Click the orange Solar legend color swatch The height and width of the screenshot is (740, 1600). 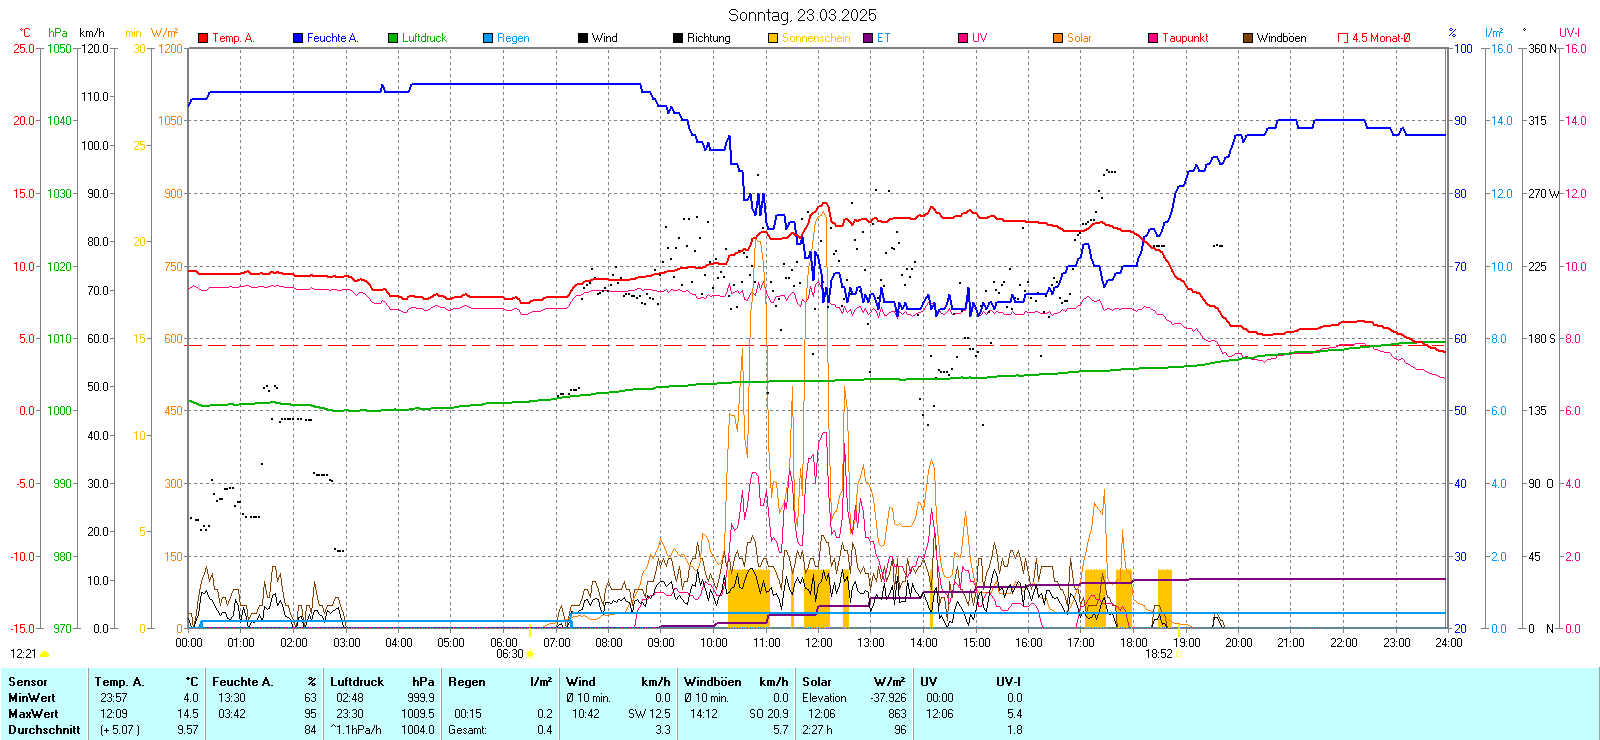[1058, 38]
